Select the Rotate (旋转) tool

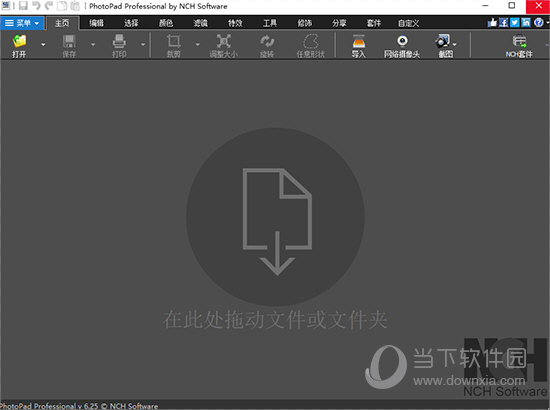point(267,41)
